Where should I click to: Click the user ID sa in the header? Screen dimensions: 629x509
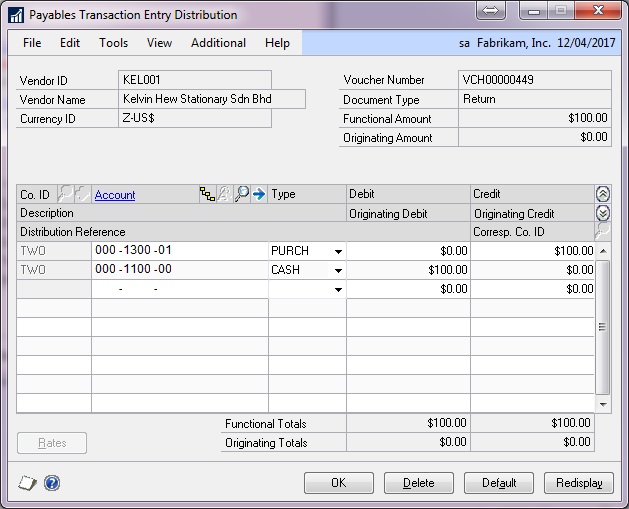464,43
